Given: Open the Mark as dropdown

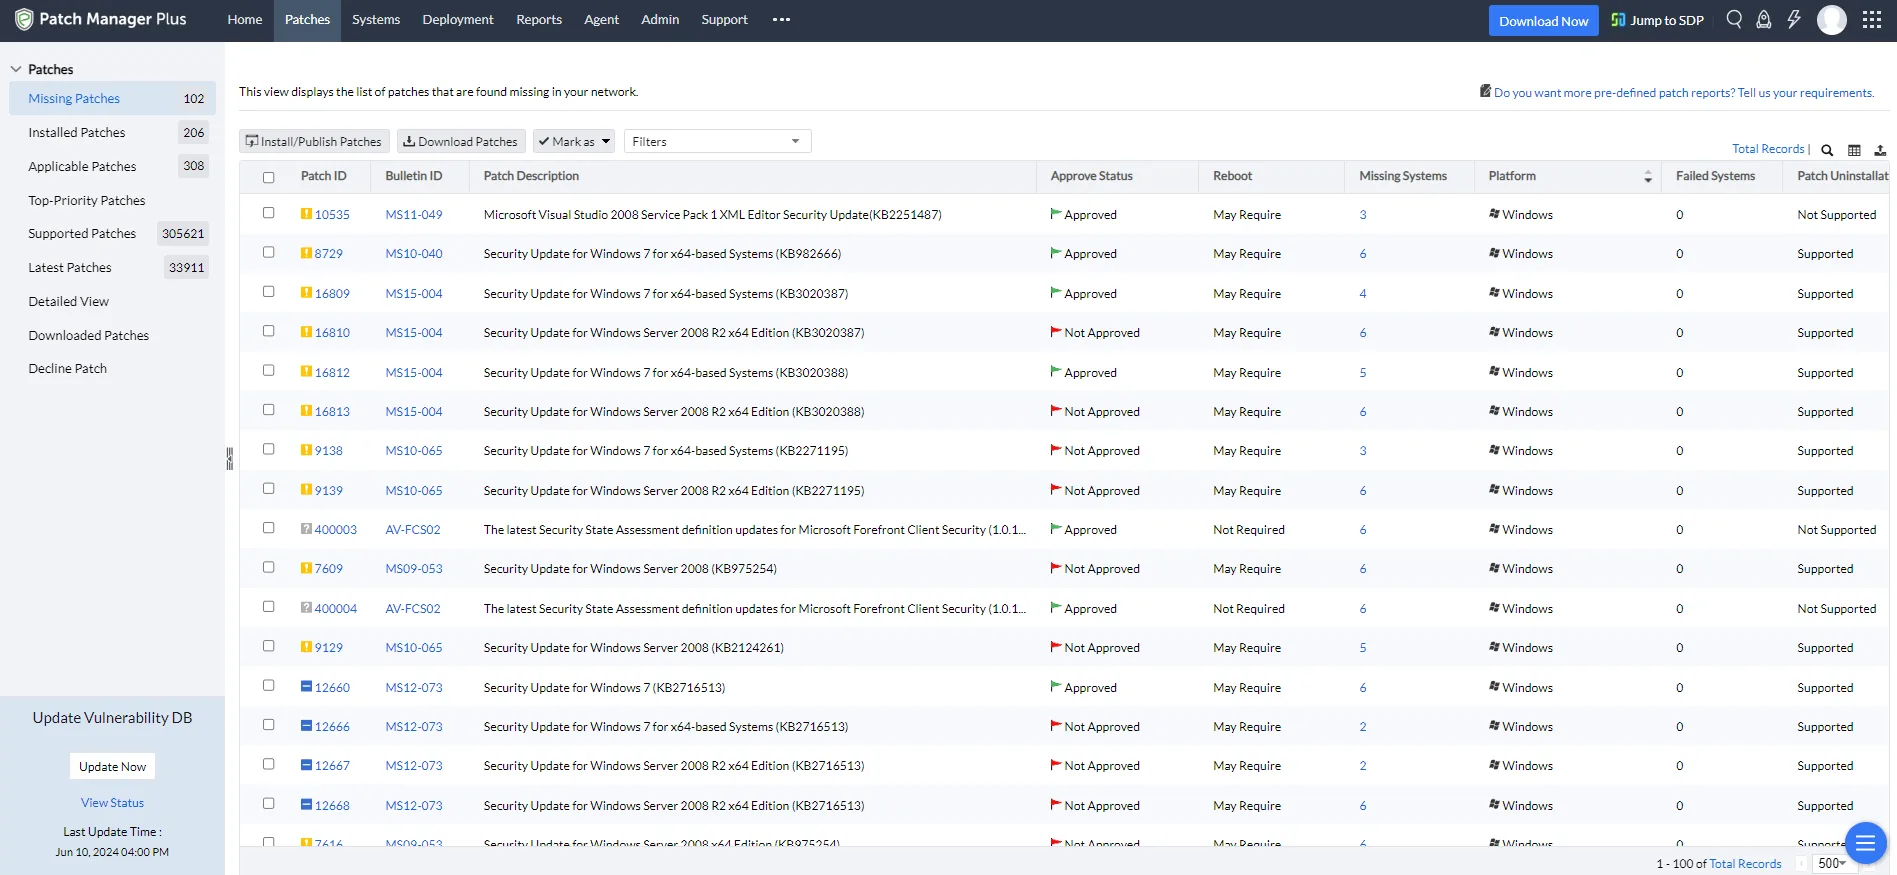Looking at the screenshot, I should point(574,141).
